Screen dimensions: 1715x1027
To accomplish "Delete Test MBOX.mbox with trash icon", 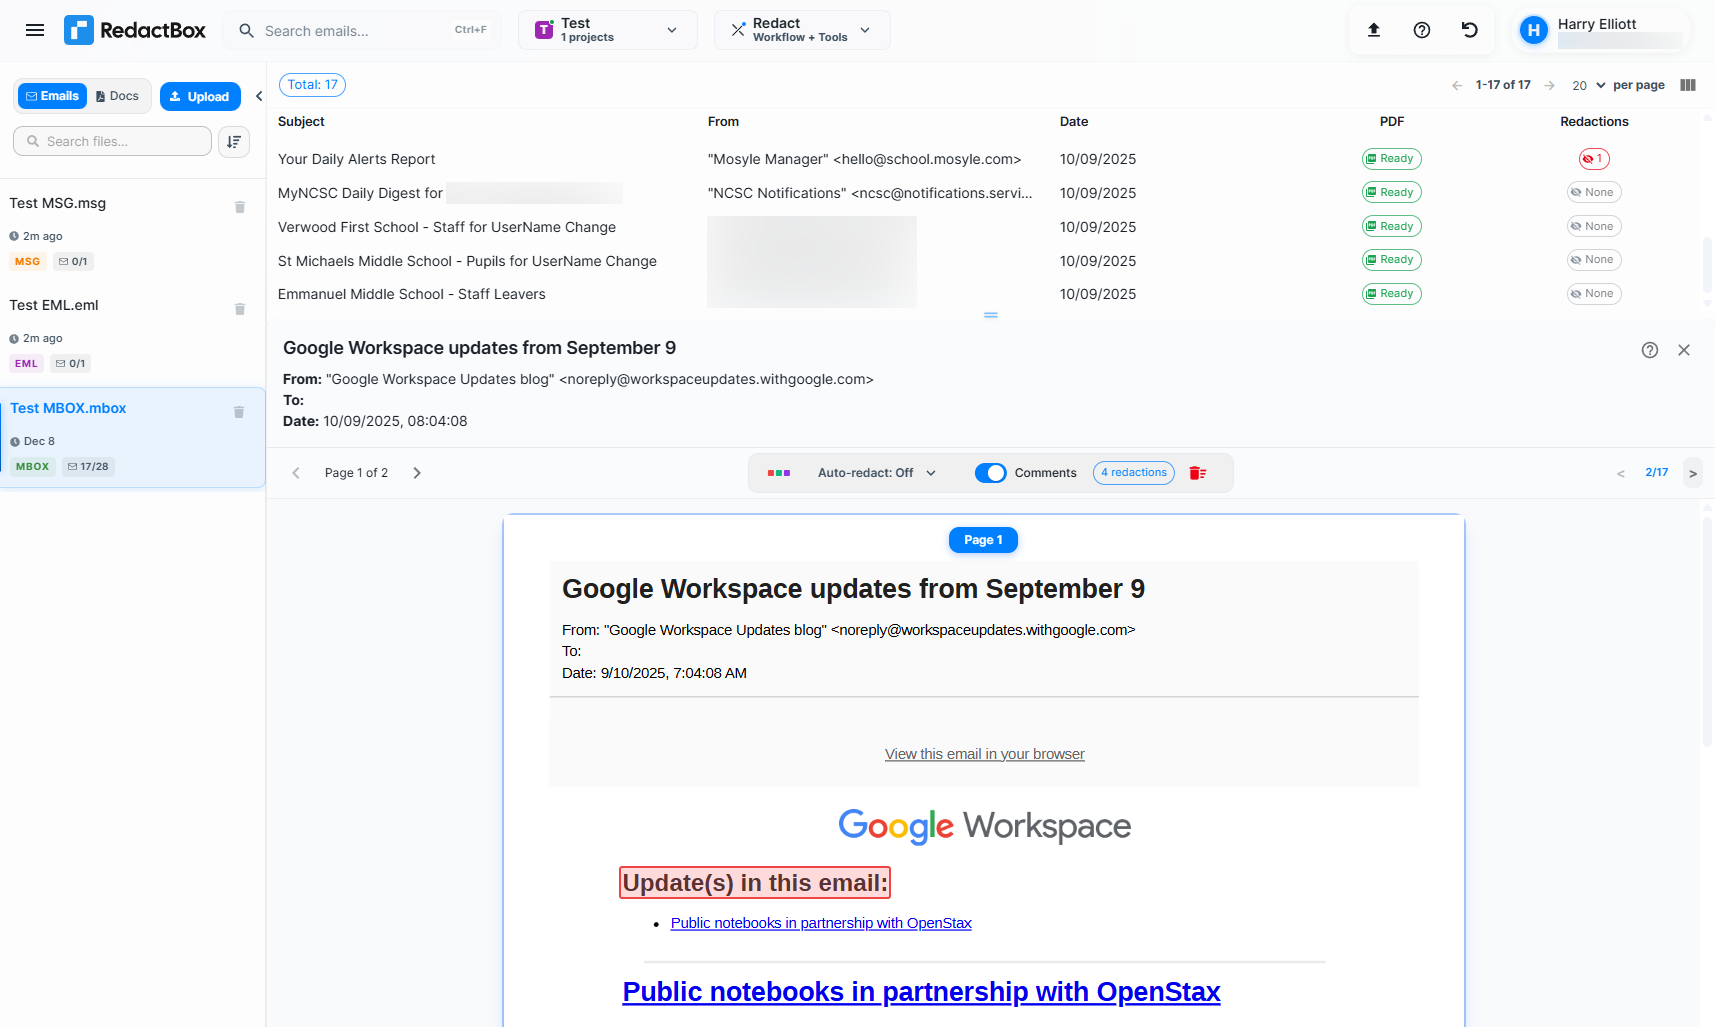I will click(x=239, y=412).
